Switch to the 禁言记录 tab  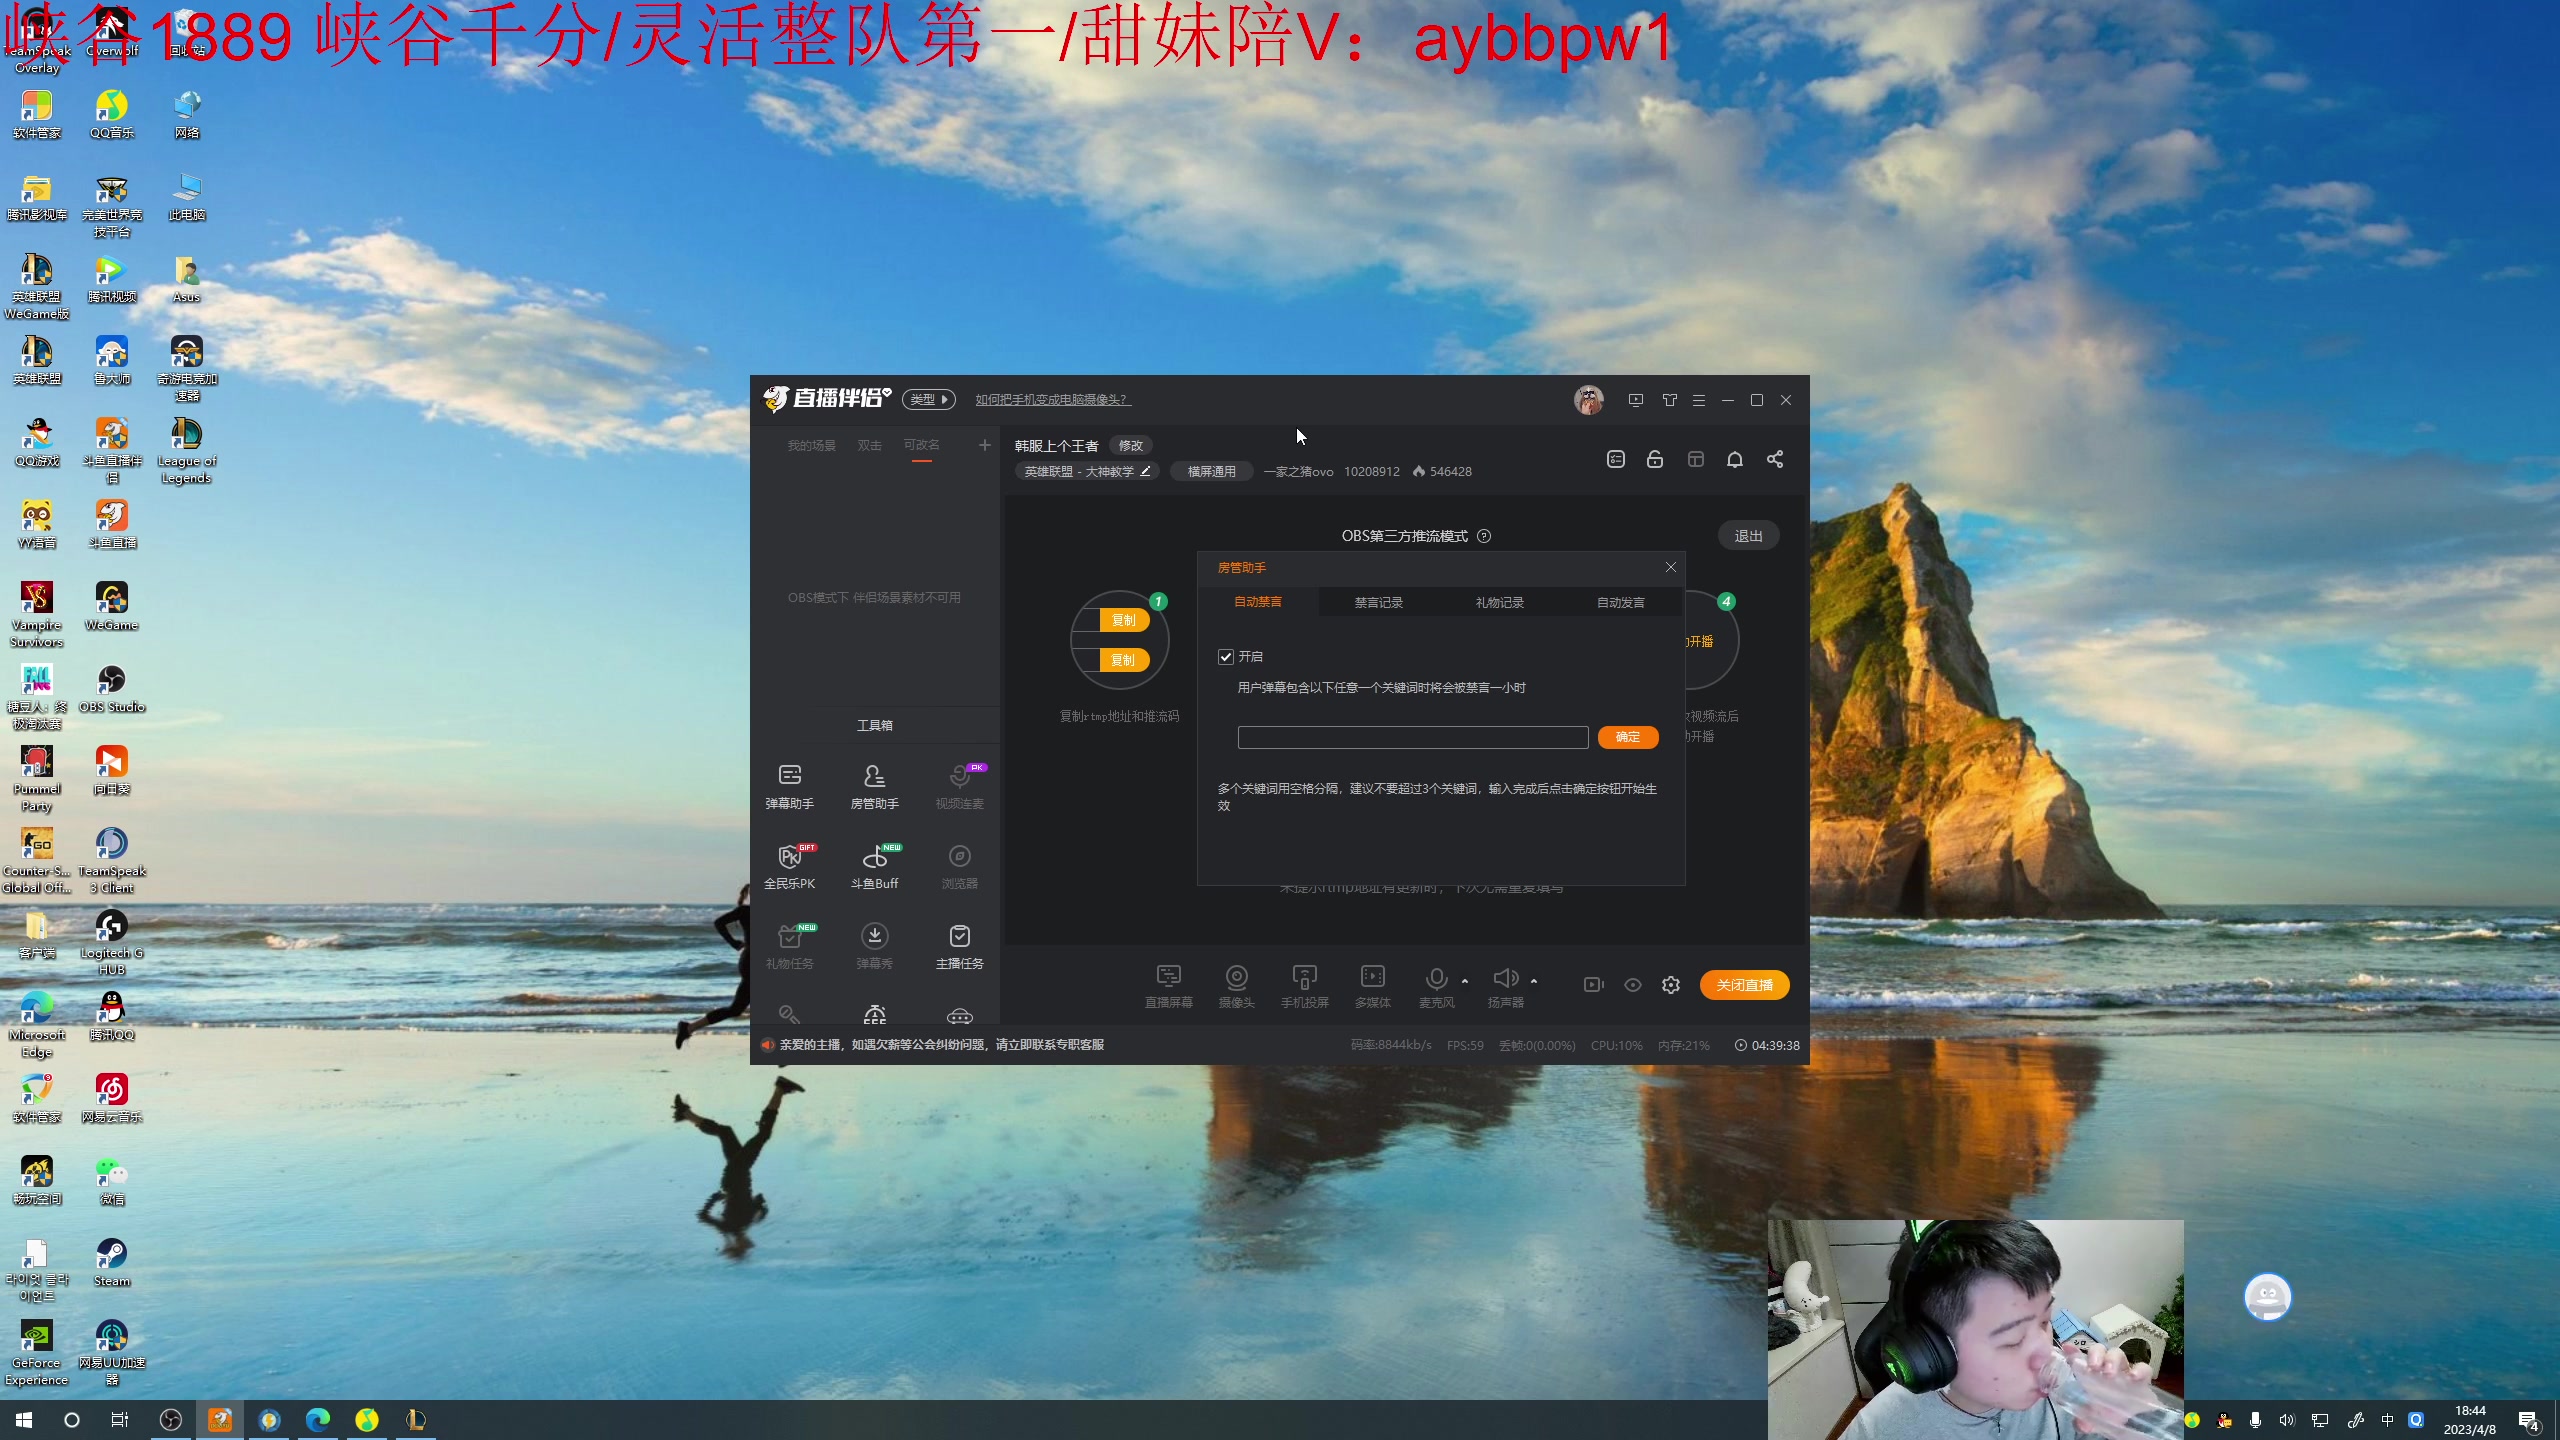point(1378,602)
